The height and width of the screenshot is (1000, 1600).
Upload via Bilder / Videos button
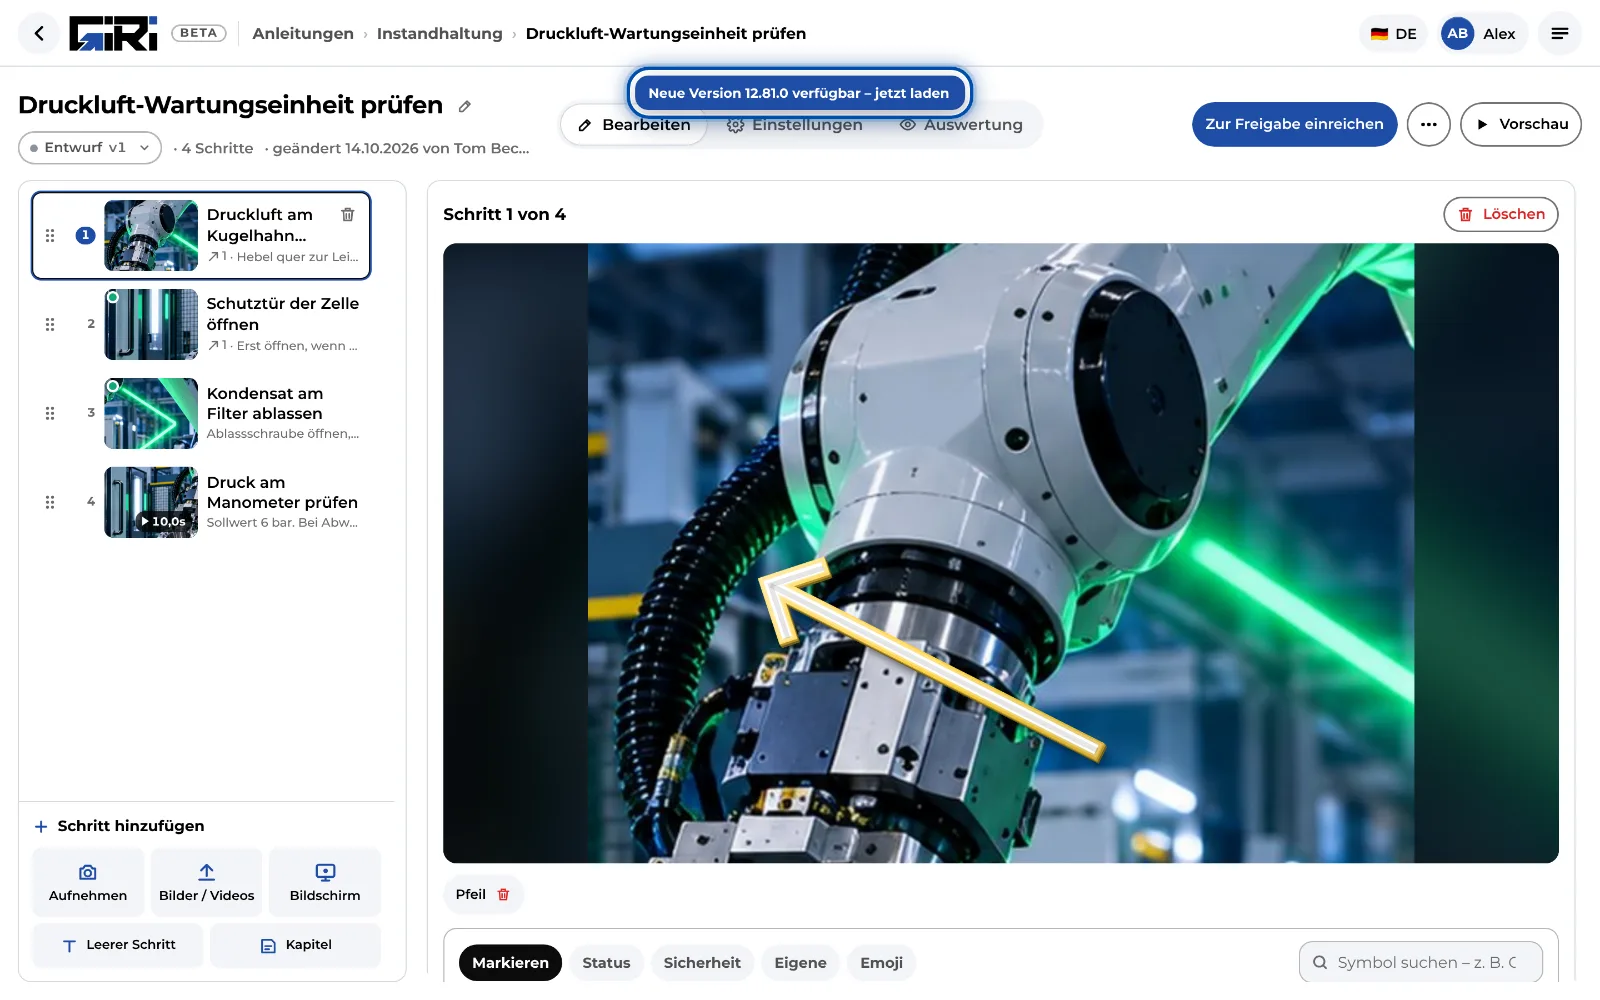point(207,882)
